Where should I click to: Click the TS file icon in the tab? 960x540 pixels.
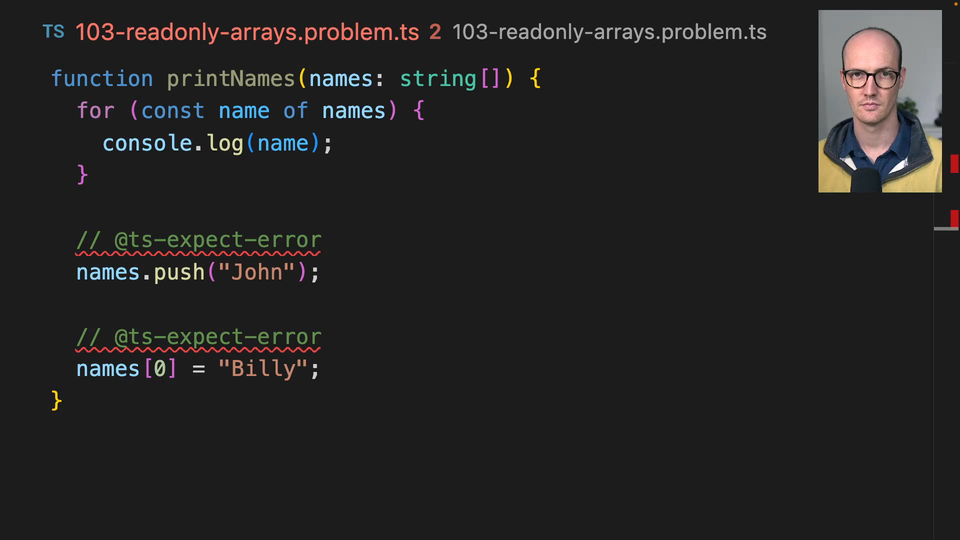tap(53, 32)
